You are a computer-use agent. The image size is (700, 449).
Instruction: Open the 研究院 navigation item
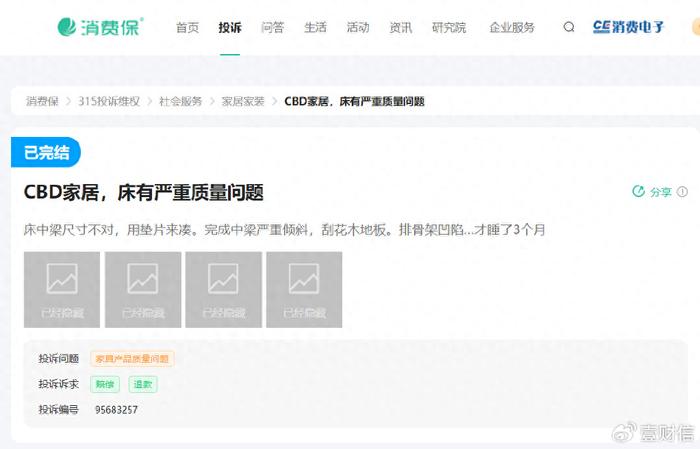449,28
